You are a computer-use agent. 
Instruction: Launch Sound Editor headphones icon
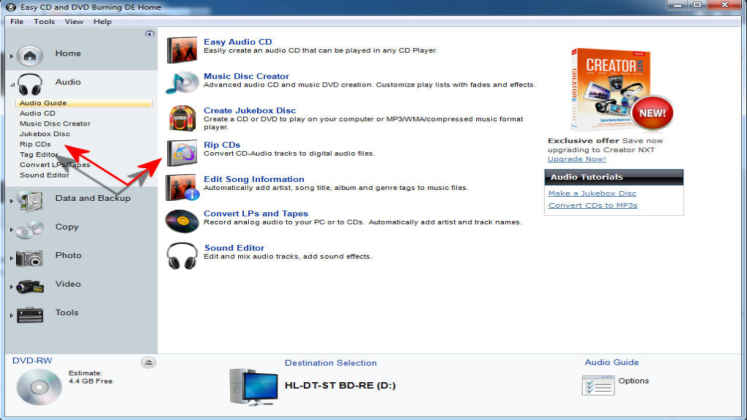(x=181, y=255)
